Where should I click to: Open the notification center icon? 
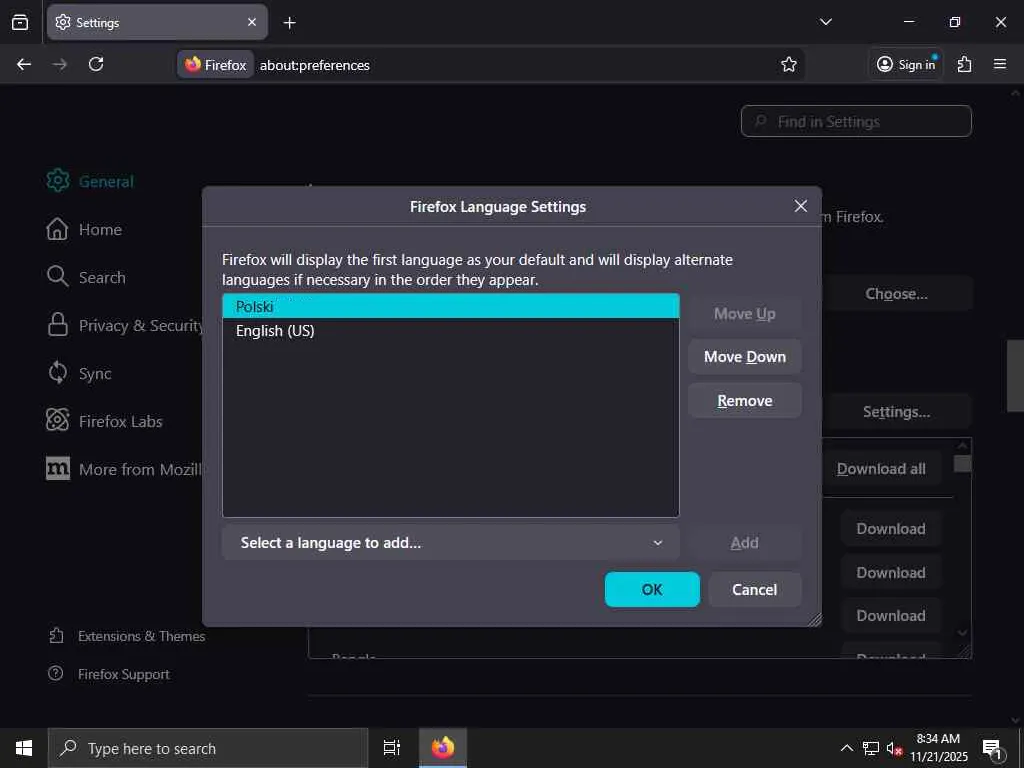992,749
